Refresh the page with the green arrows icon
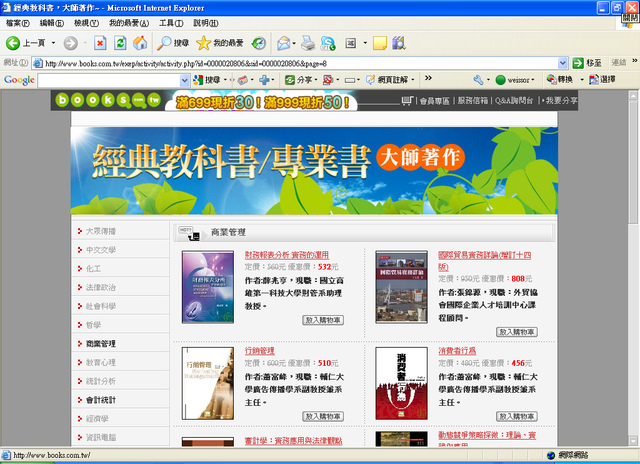The image size is (640, 464). pyautogui.click(x=120, y=43)
